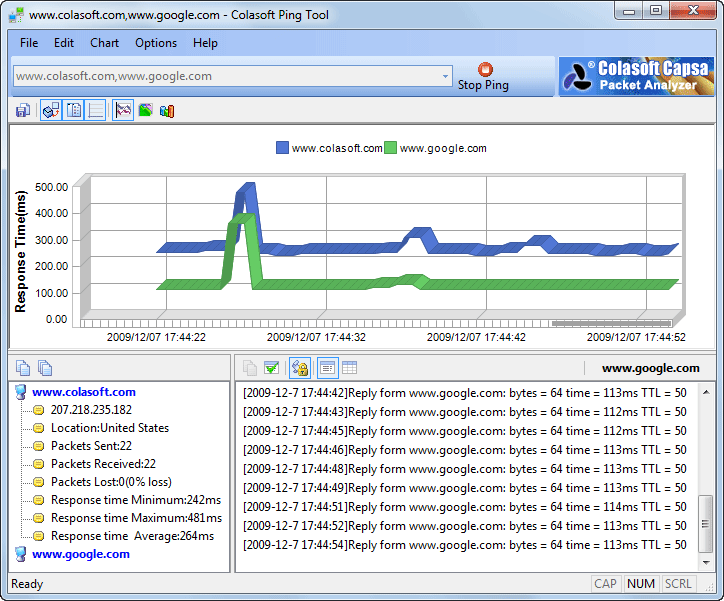Click the yellow bullet icon beside Packets Sent
The height and width of the screenshot is (601, 724).
coord(39,446)
